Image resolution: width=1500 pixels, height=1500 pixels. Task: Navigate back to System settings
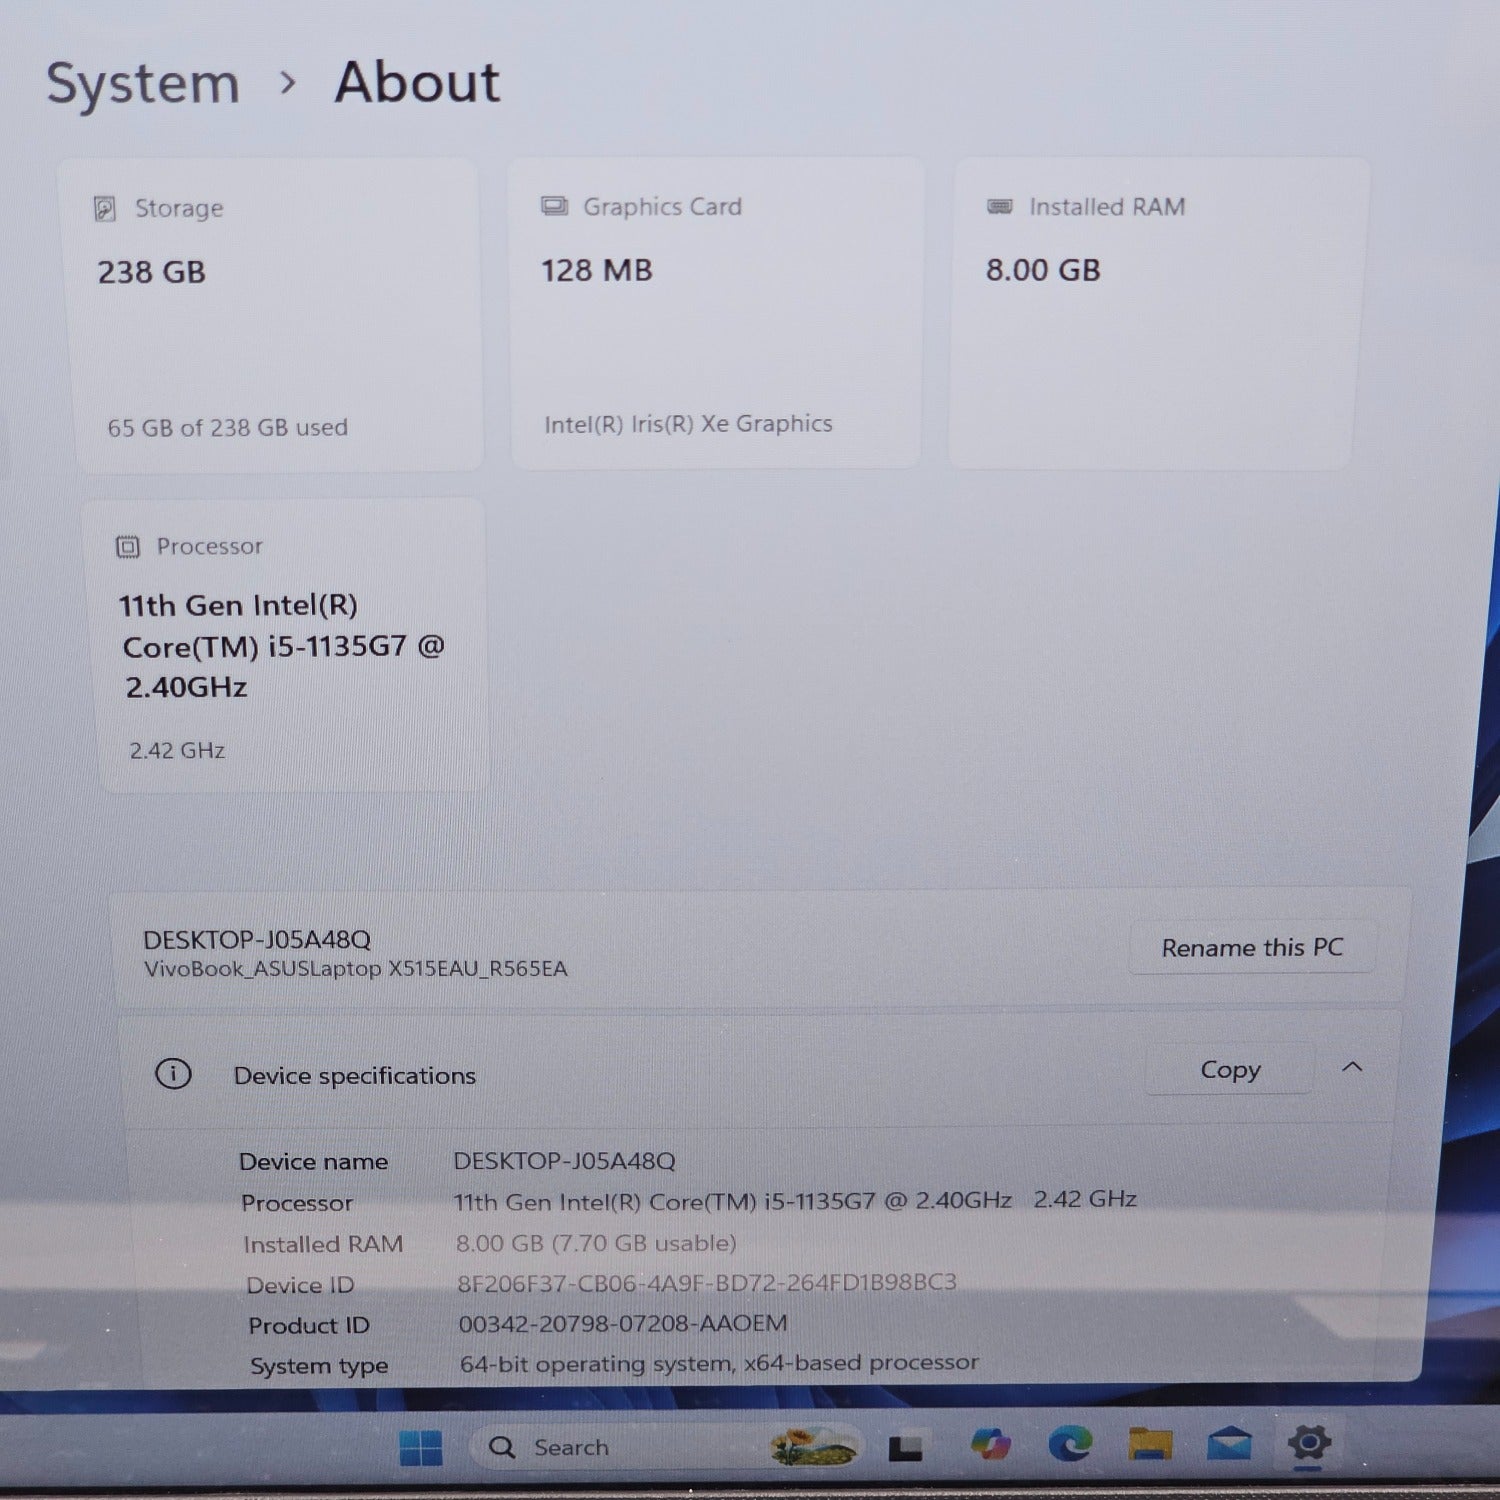143,83
